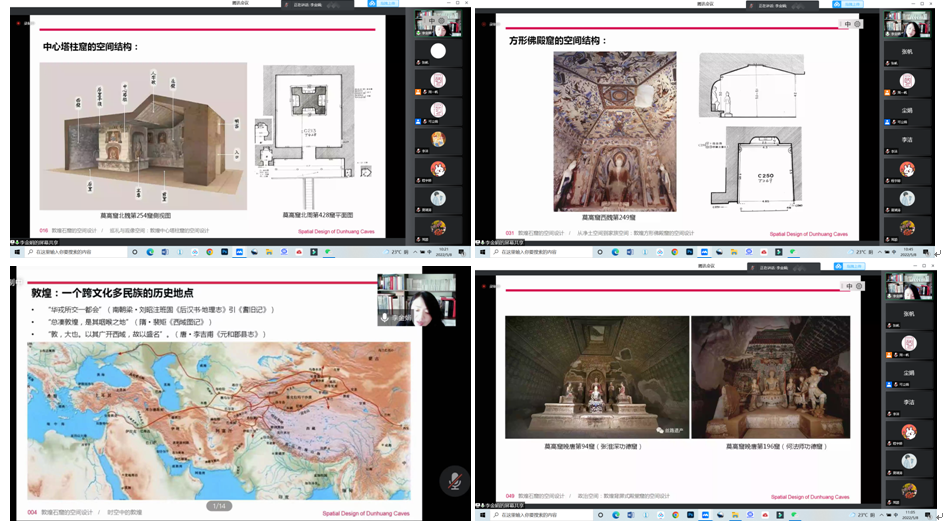
Task: Click cloud icon in 中心塔柱窟 window title bar
Action: pos(372,4)
